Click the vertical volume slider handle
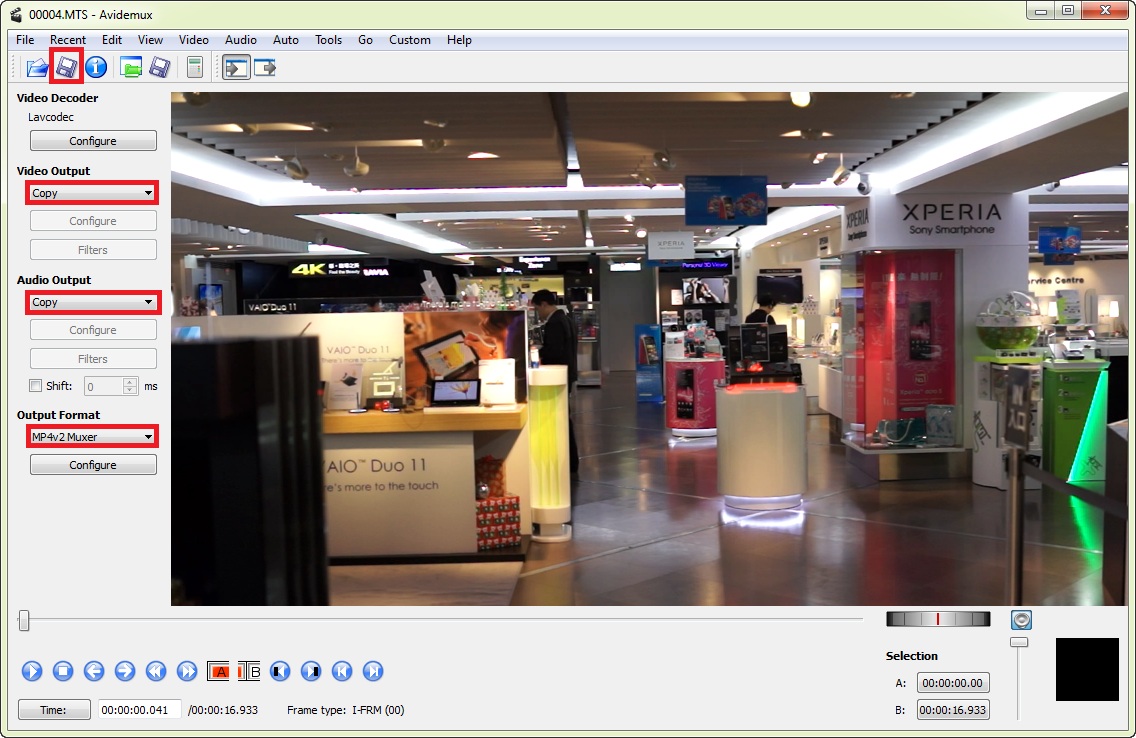Image resolution: width=1136 pixels, height=738 pixels. coord(1019,642)
